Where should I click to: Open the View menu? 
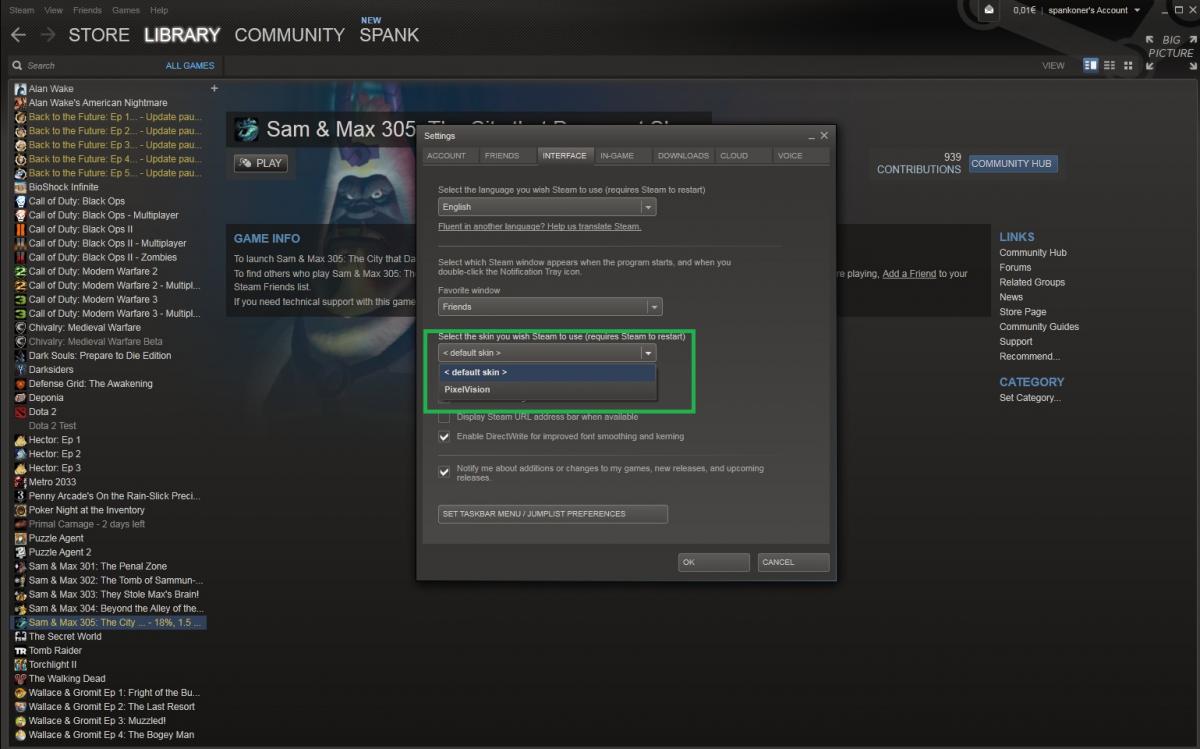53,10
